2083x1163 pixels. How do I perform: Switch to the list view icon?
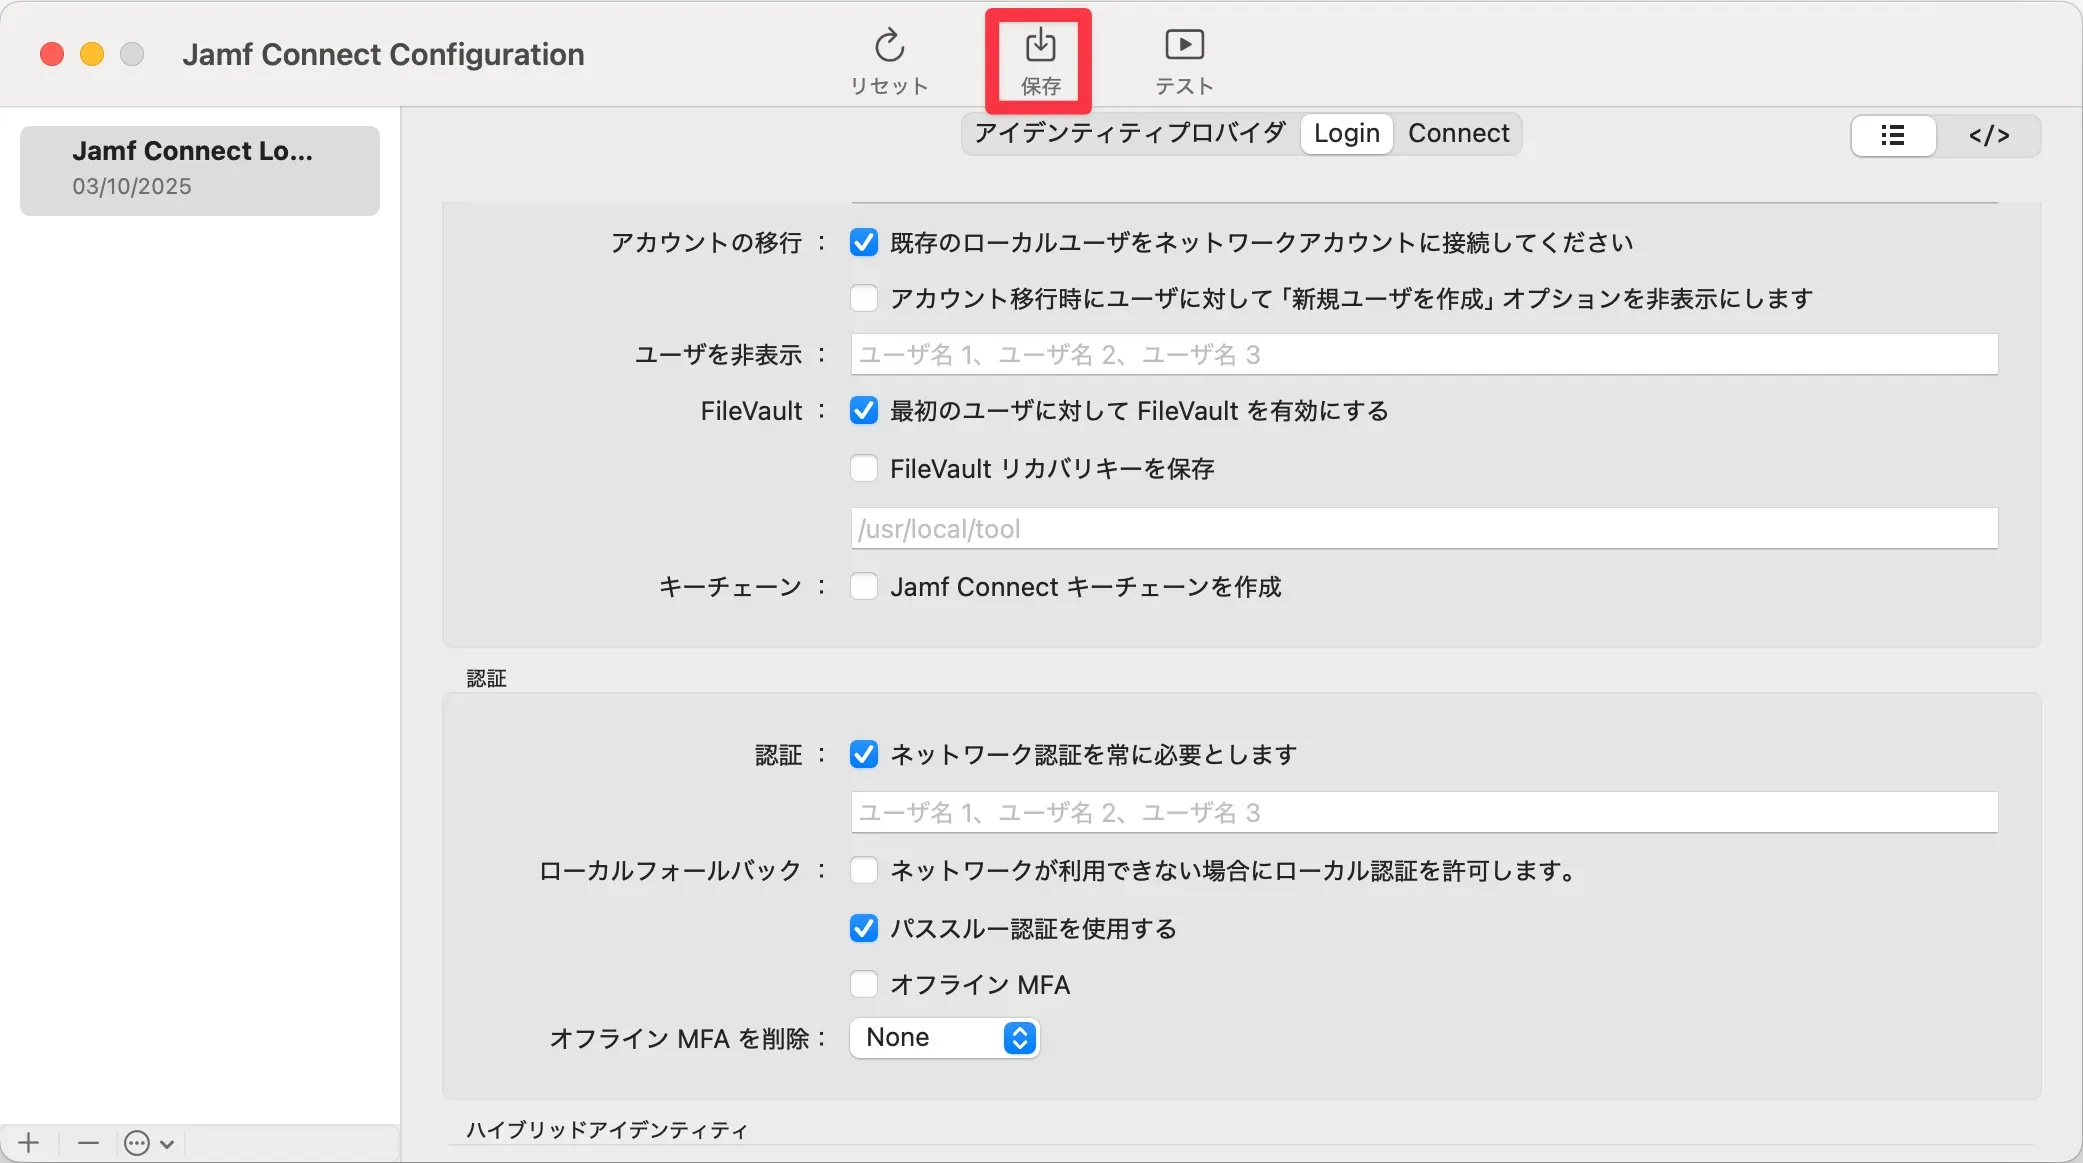(x=1892, y=135)
